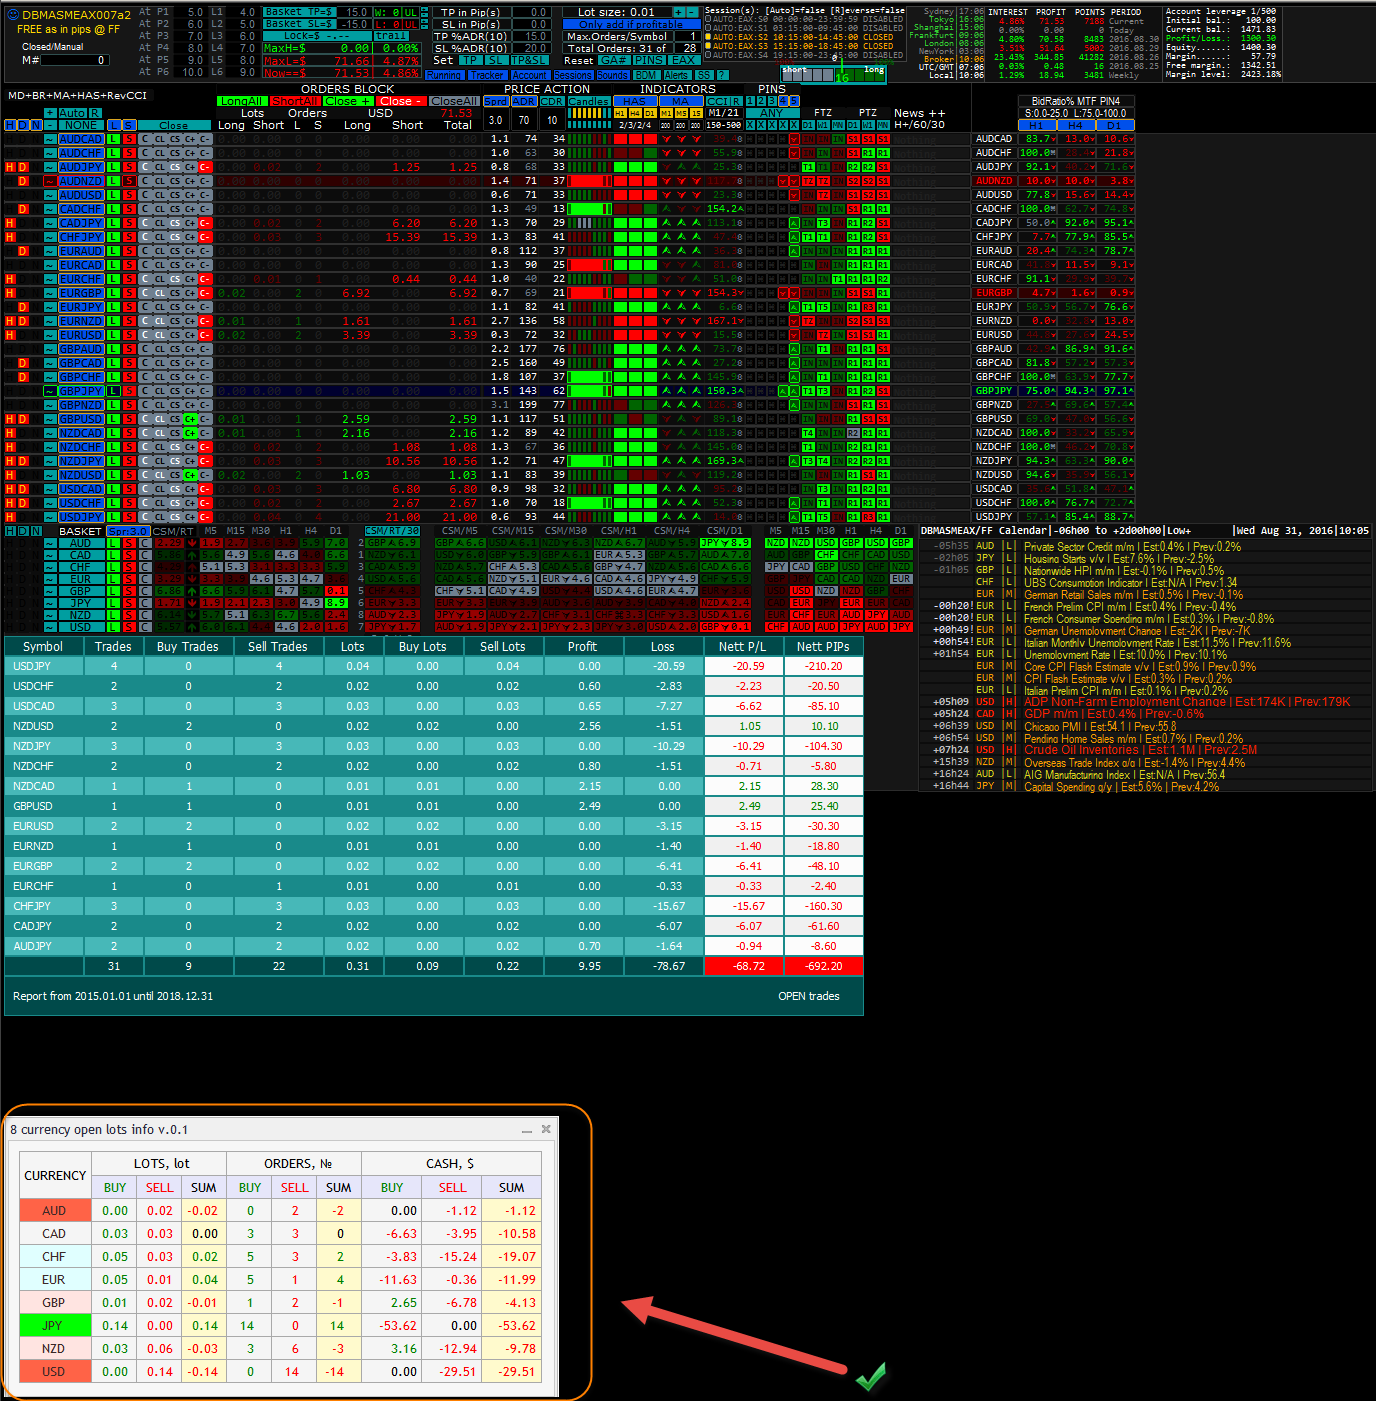Click the GA# reset button
The image size is (1376, 1401).
[615, 60]
